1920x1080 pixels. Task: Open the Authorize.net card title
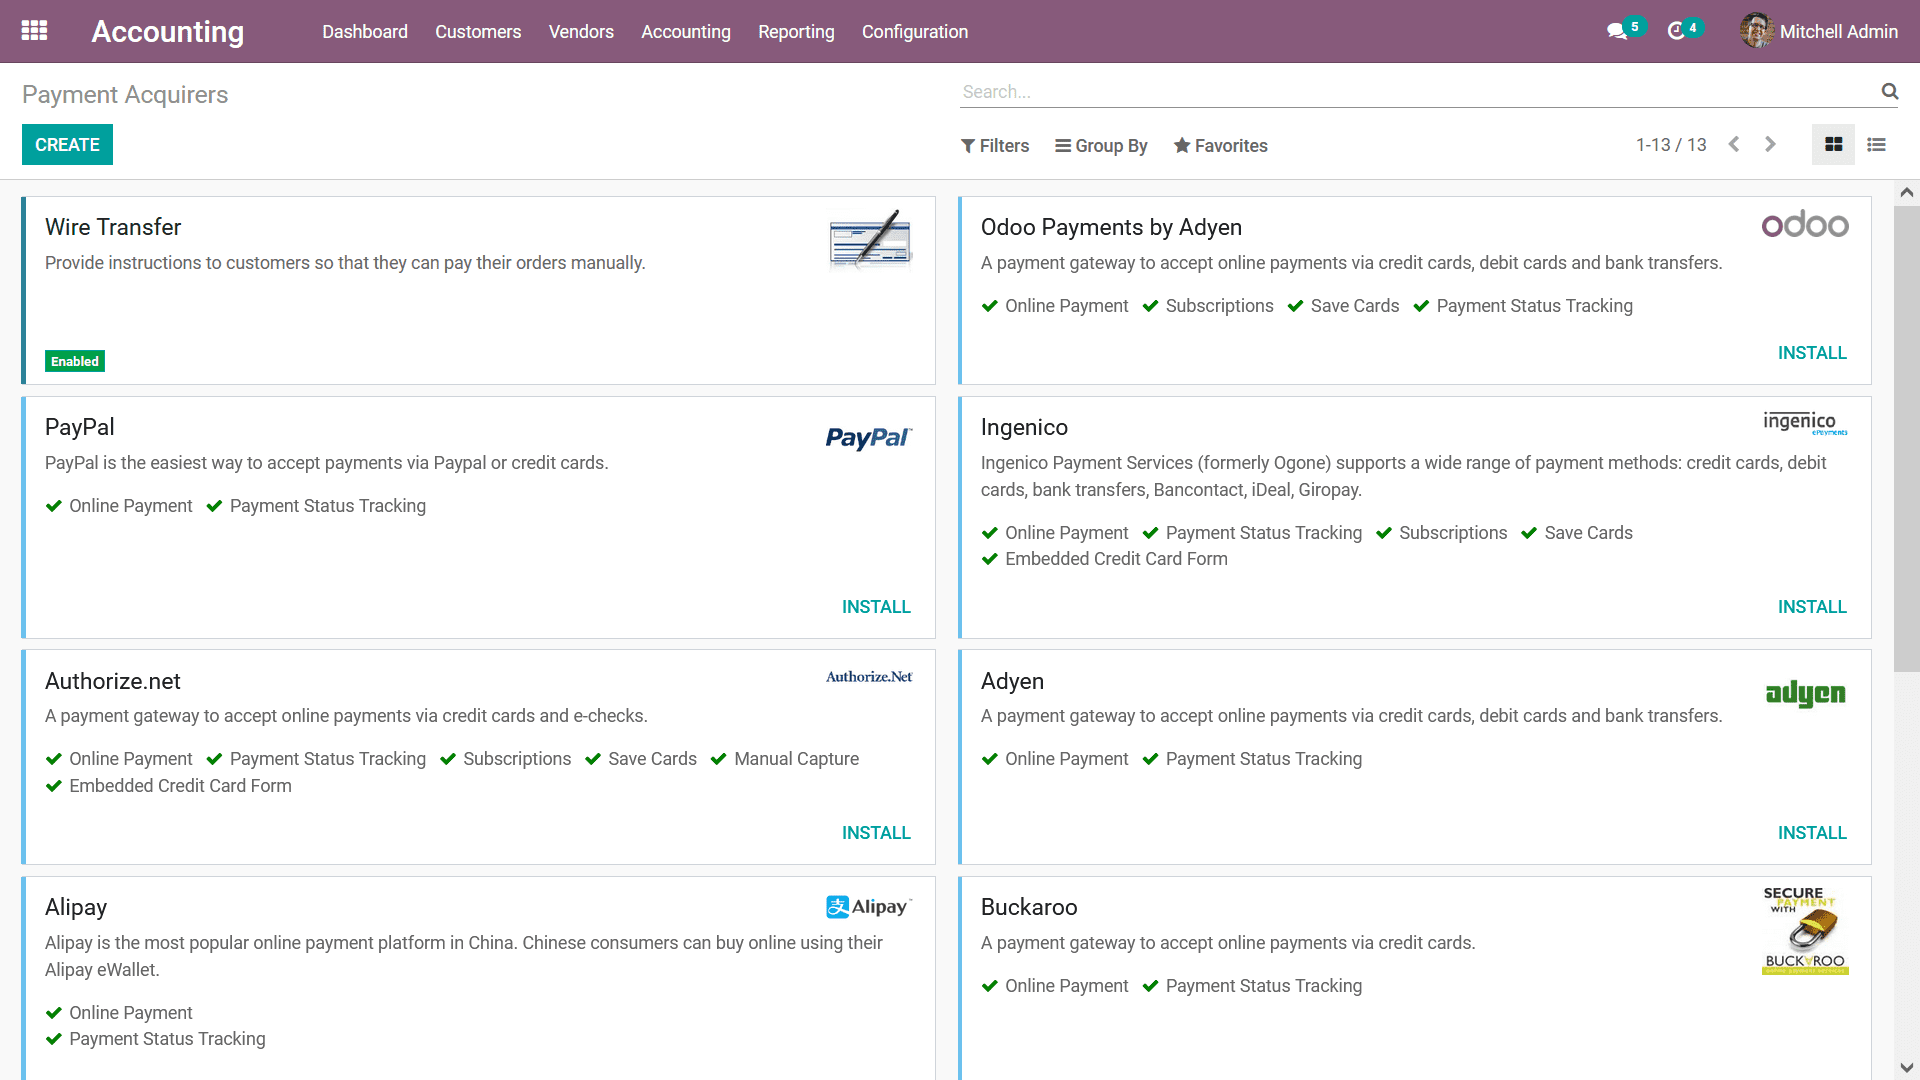tap(113, 681)
